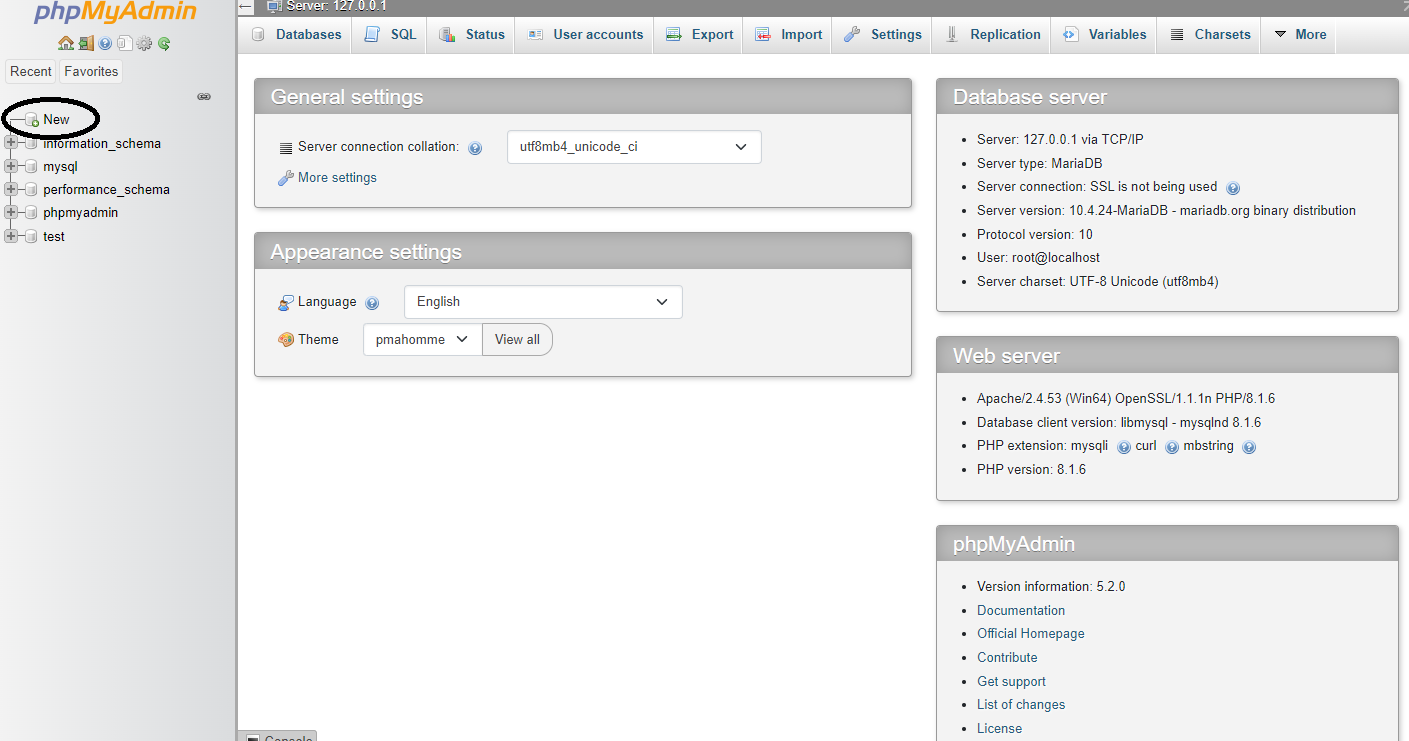Open help icon after mysqli extension
1409x741 pixels.
tap(1124, 447)
